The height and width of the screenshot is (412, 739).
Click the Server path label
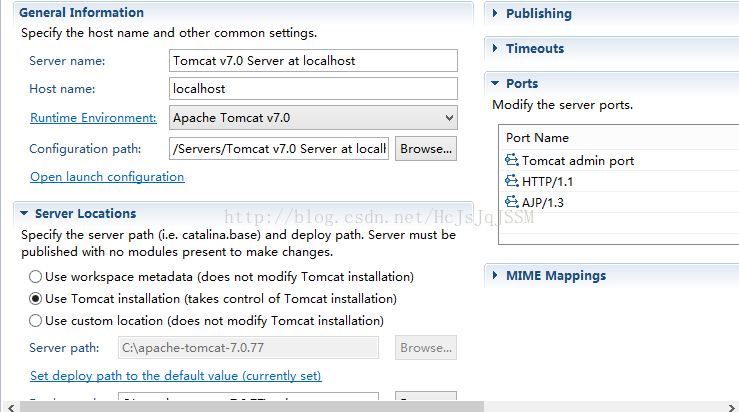click(64, 348)
